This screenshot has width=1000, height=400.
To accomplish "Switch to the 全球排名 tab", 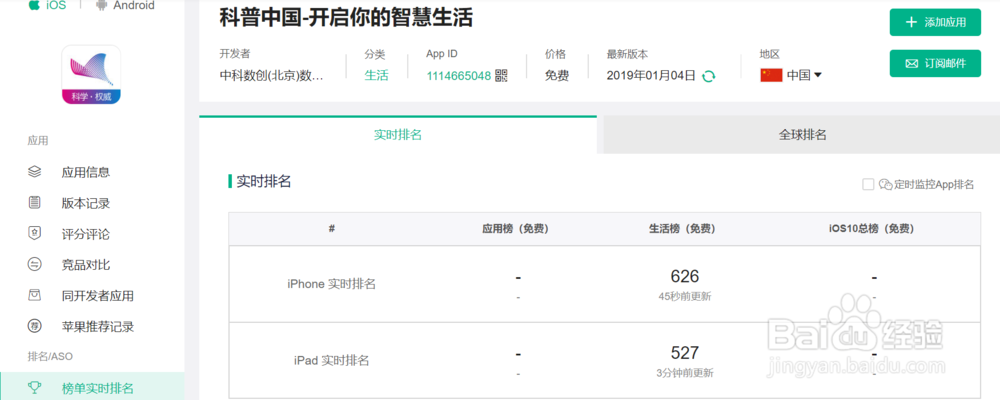I will point(802,135).
